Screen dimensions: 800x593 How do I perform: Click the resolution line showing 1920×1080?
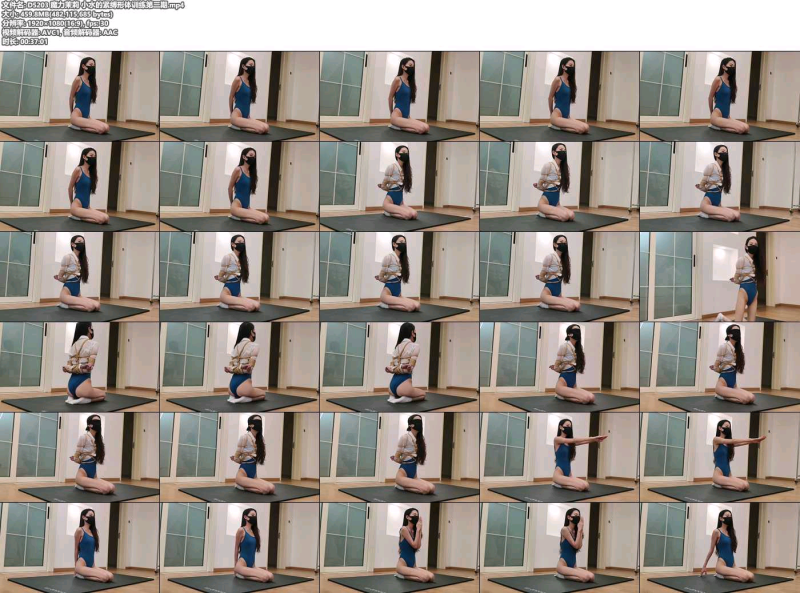[55, 23]
